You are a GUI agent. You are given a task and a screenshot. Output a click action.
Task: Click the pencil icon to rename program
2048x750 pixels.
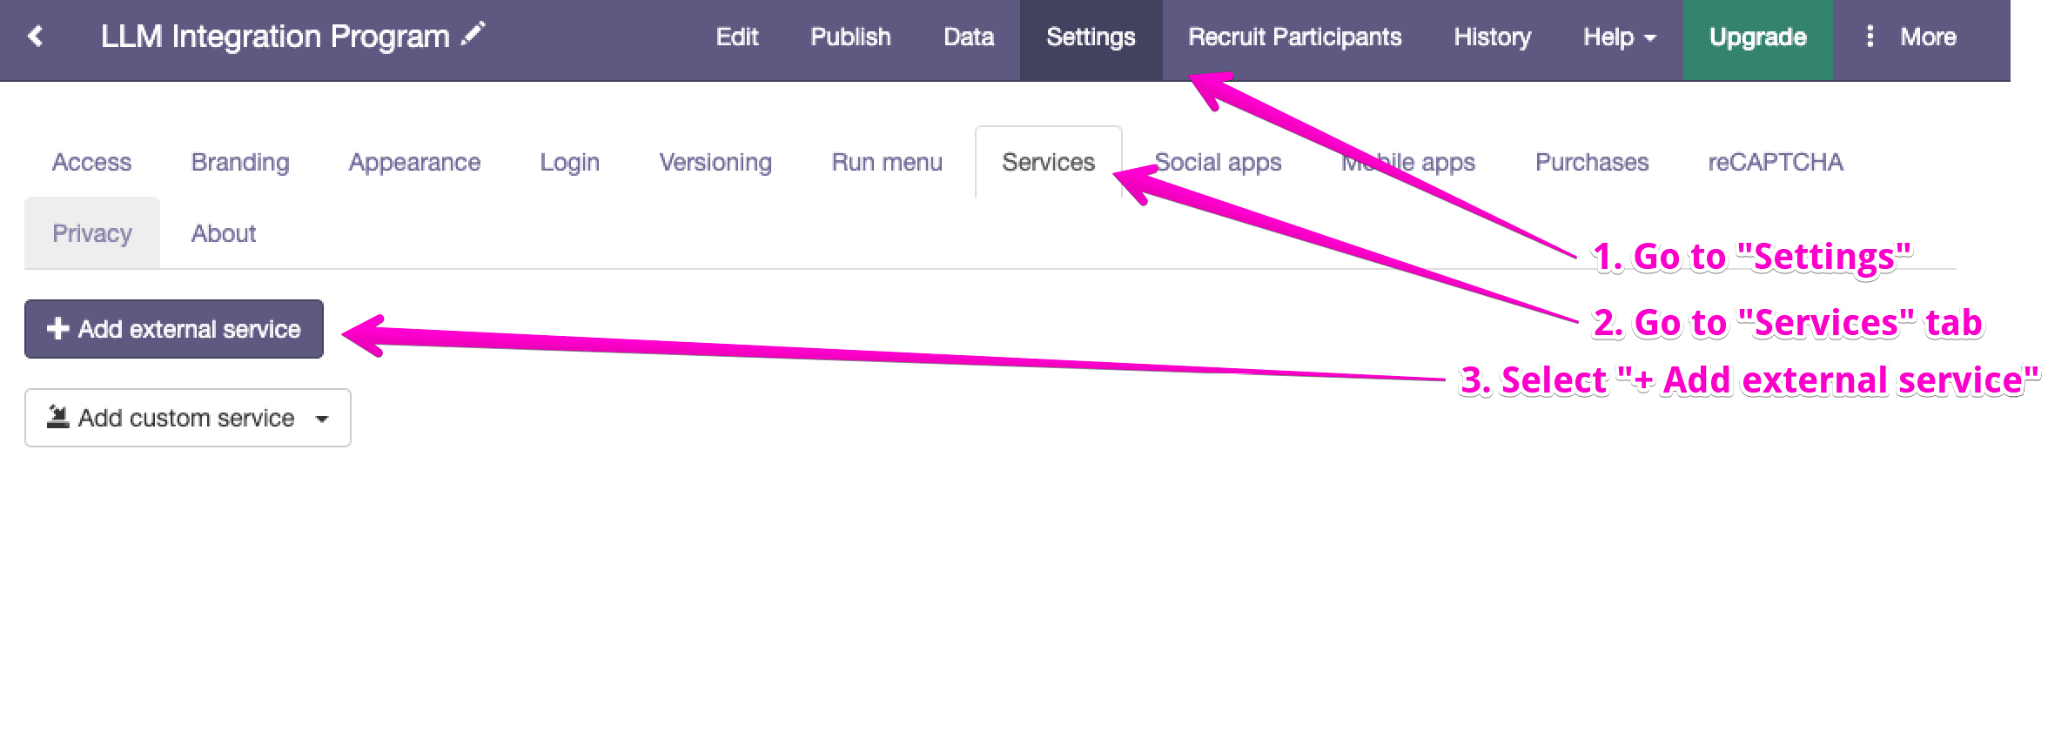point(473,34)
